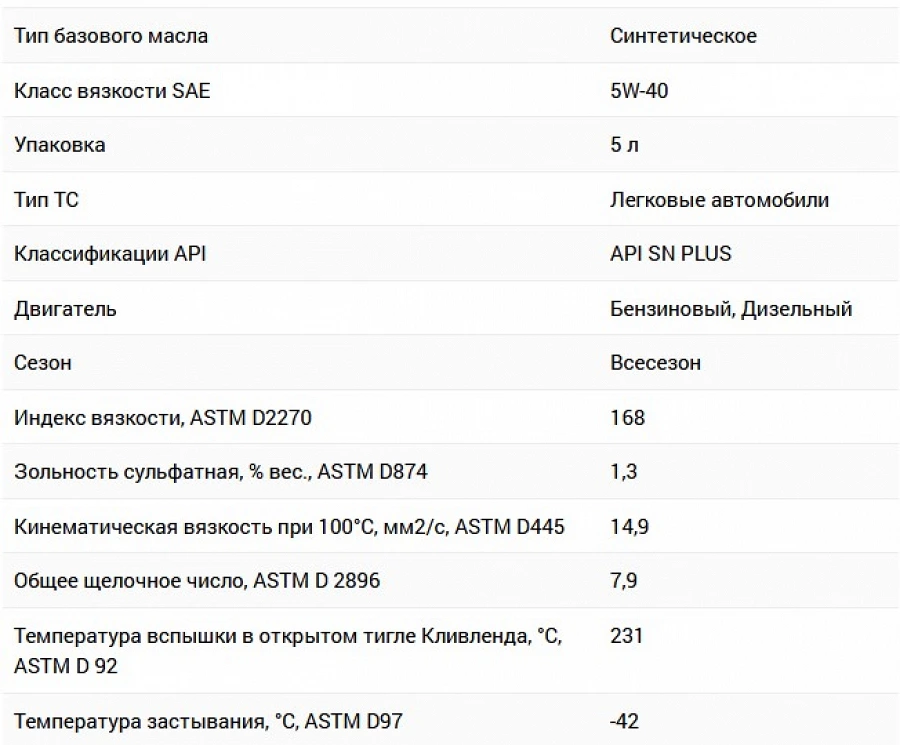900x745 pixels.
Task: Click the 'Двигатель' row label
Action: point(65,309)
